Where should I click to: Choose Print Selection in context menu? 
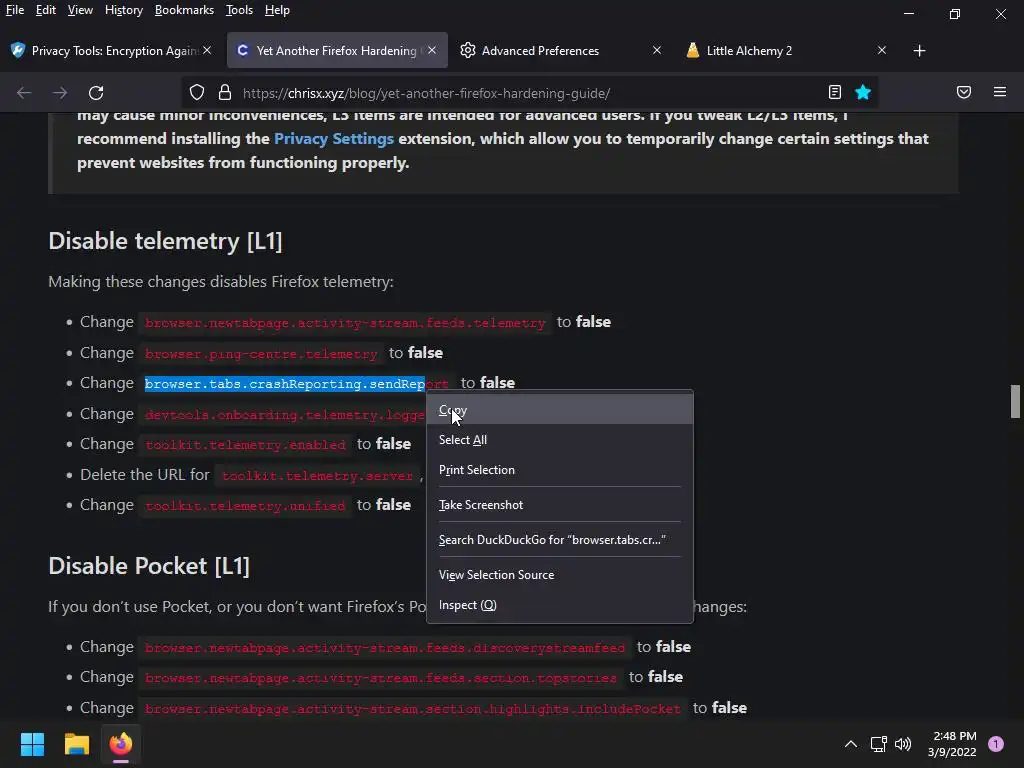click(x=560, y=470)
